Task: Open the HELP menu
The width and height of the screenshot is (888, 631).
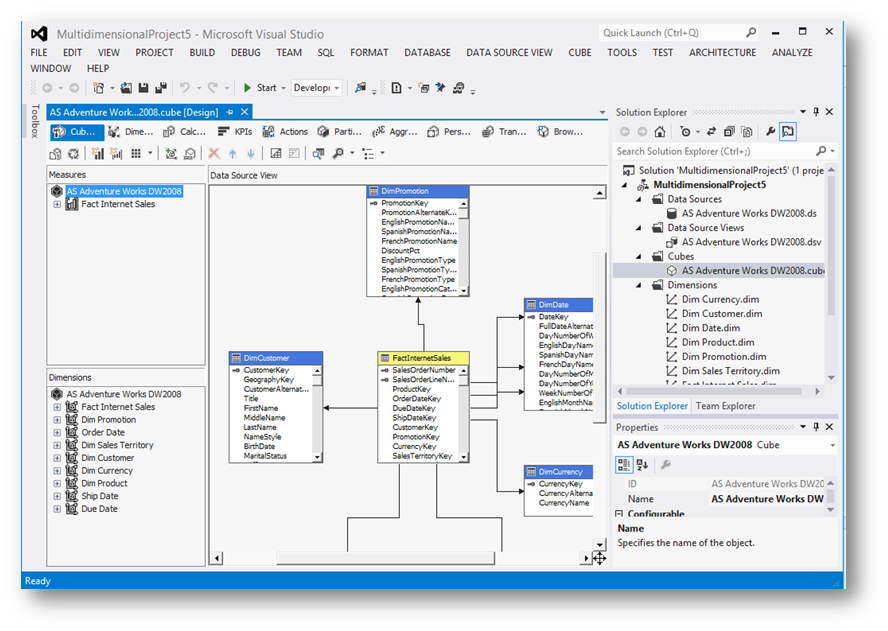Action: click(x=97, y=69)
